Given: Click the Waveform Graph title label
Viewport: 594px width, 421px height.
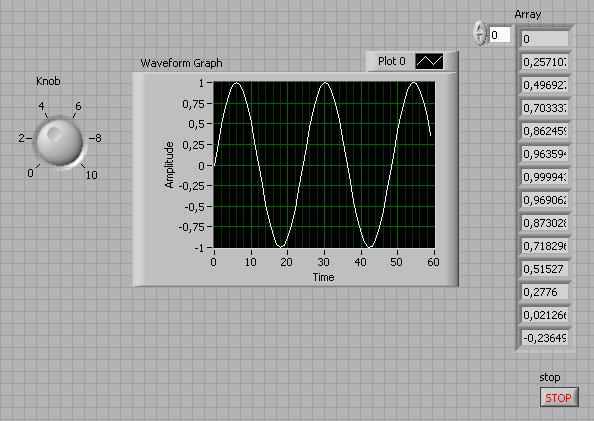Looking at the screenshot, I should (x=181, y=63).
